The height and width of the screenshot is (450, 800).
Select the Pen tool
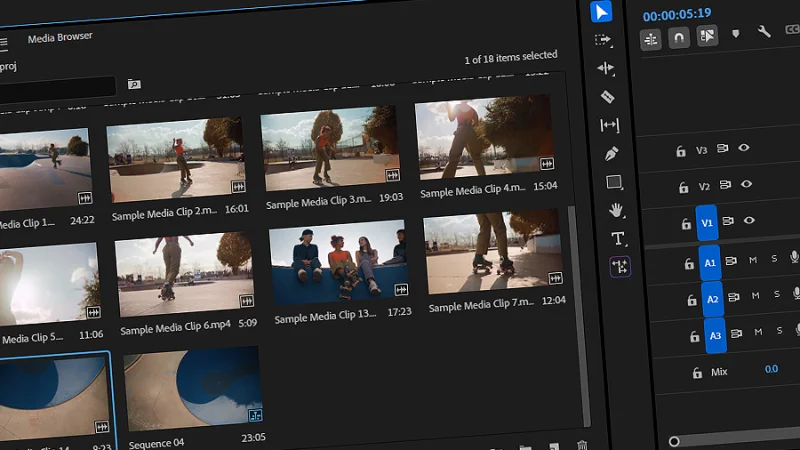pos(612,153)
